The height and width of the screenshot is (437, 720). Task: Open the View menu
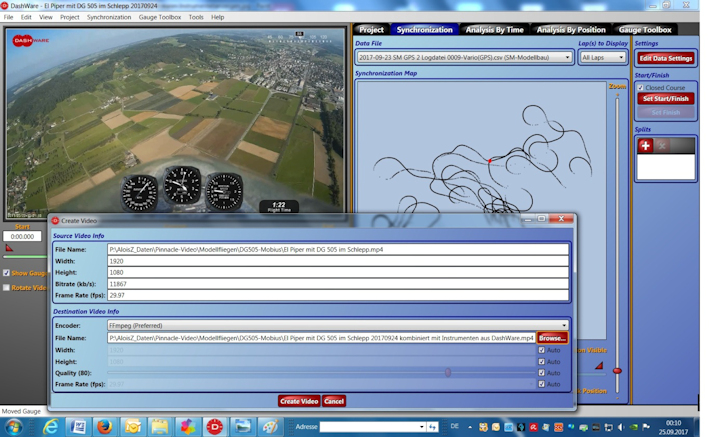(45, 17)
